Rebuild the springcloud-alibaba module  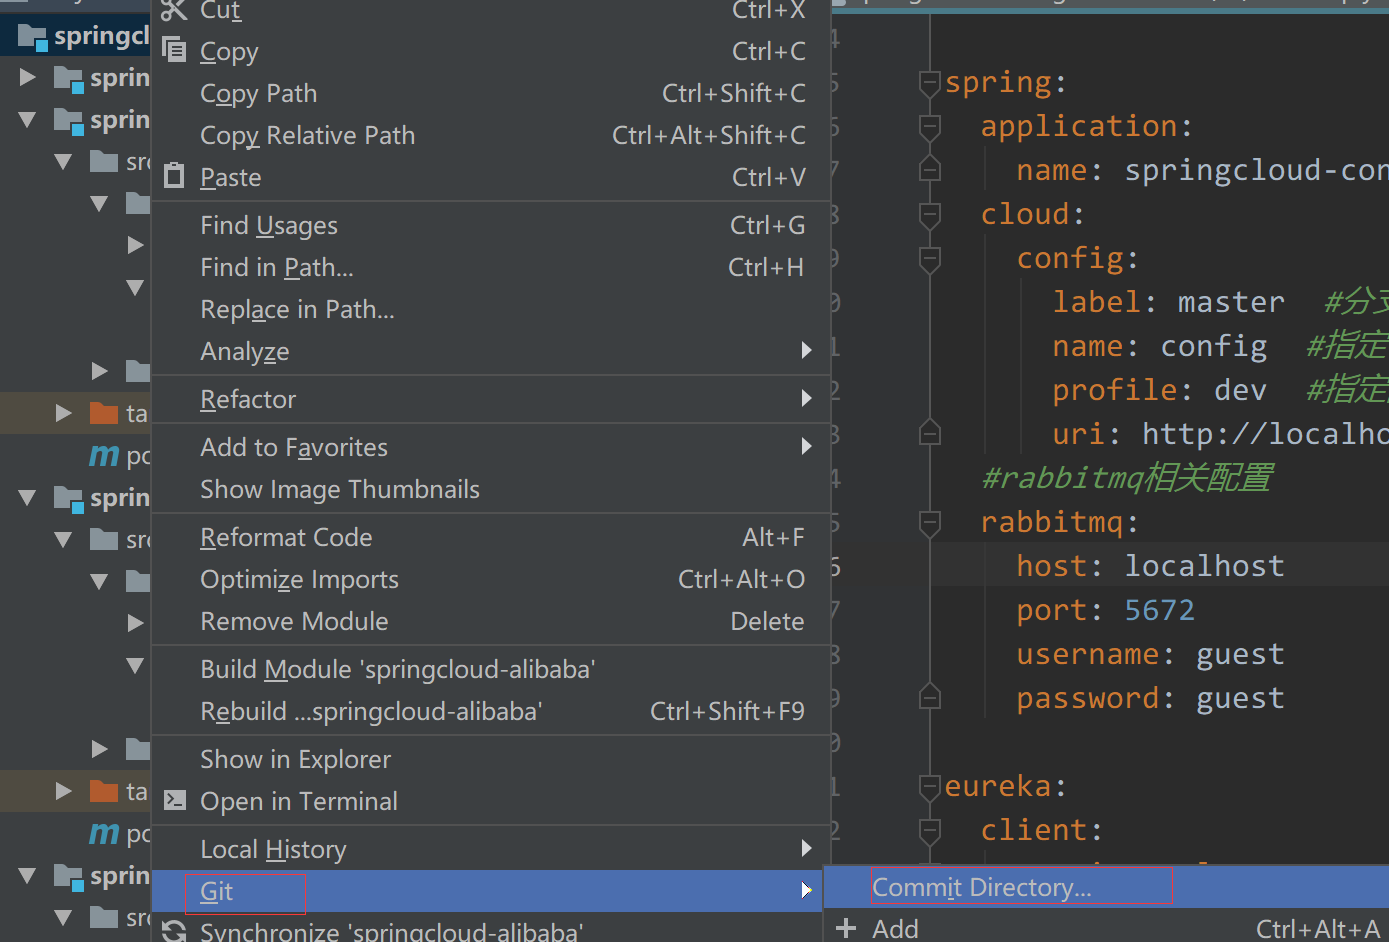[x=490, y=711]
